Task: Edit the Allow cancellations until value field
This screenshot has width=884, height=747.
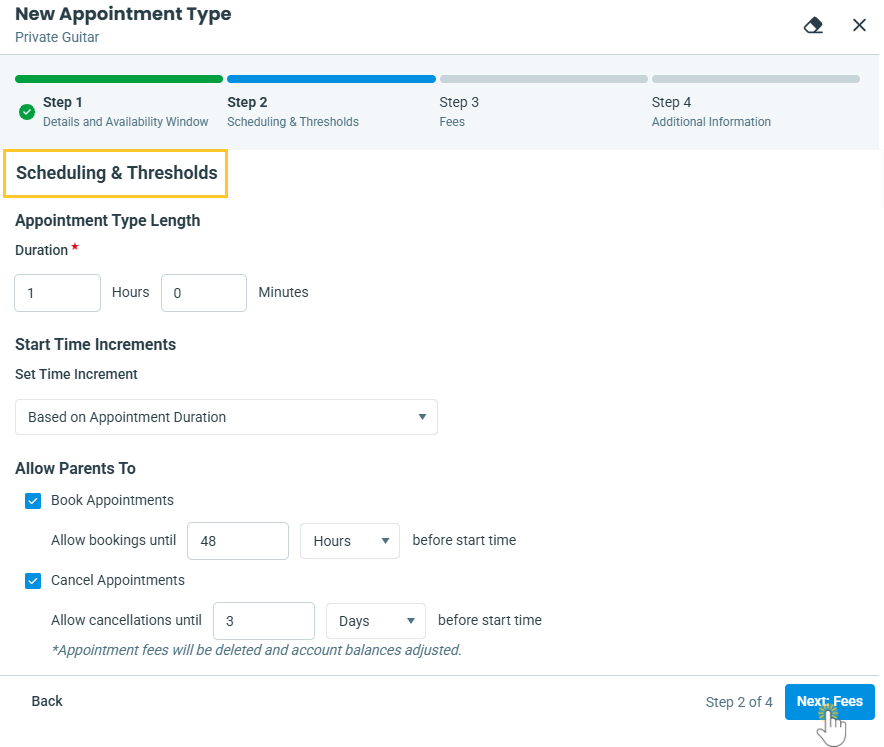Action: (x=264, y=621)
